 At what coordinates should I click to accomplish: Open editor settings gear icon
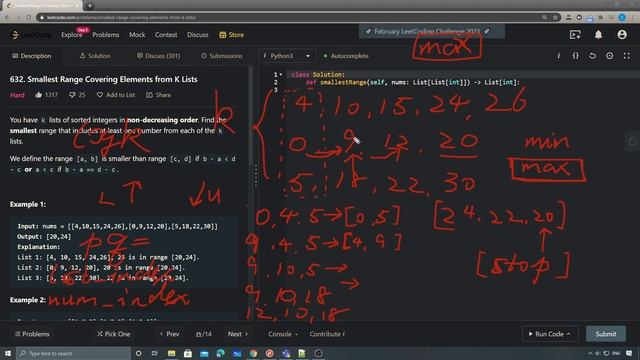(609, 56)
